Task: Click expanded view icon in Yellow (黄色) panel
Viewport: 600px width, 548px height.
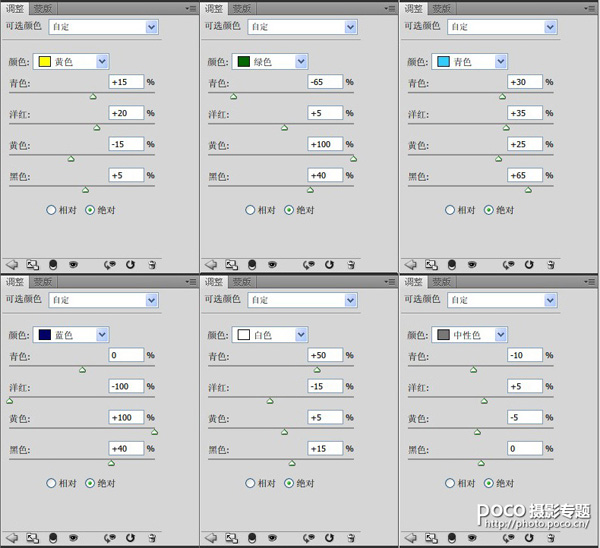Action: click(33, 264)
